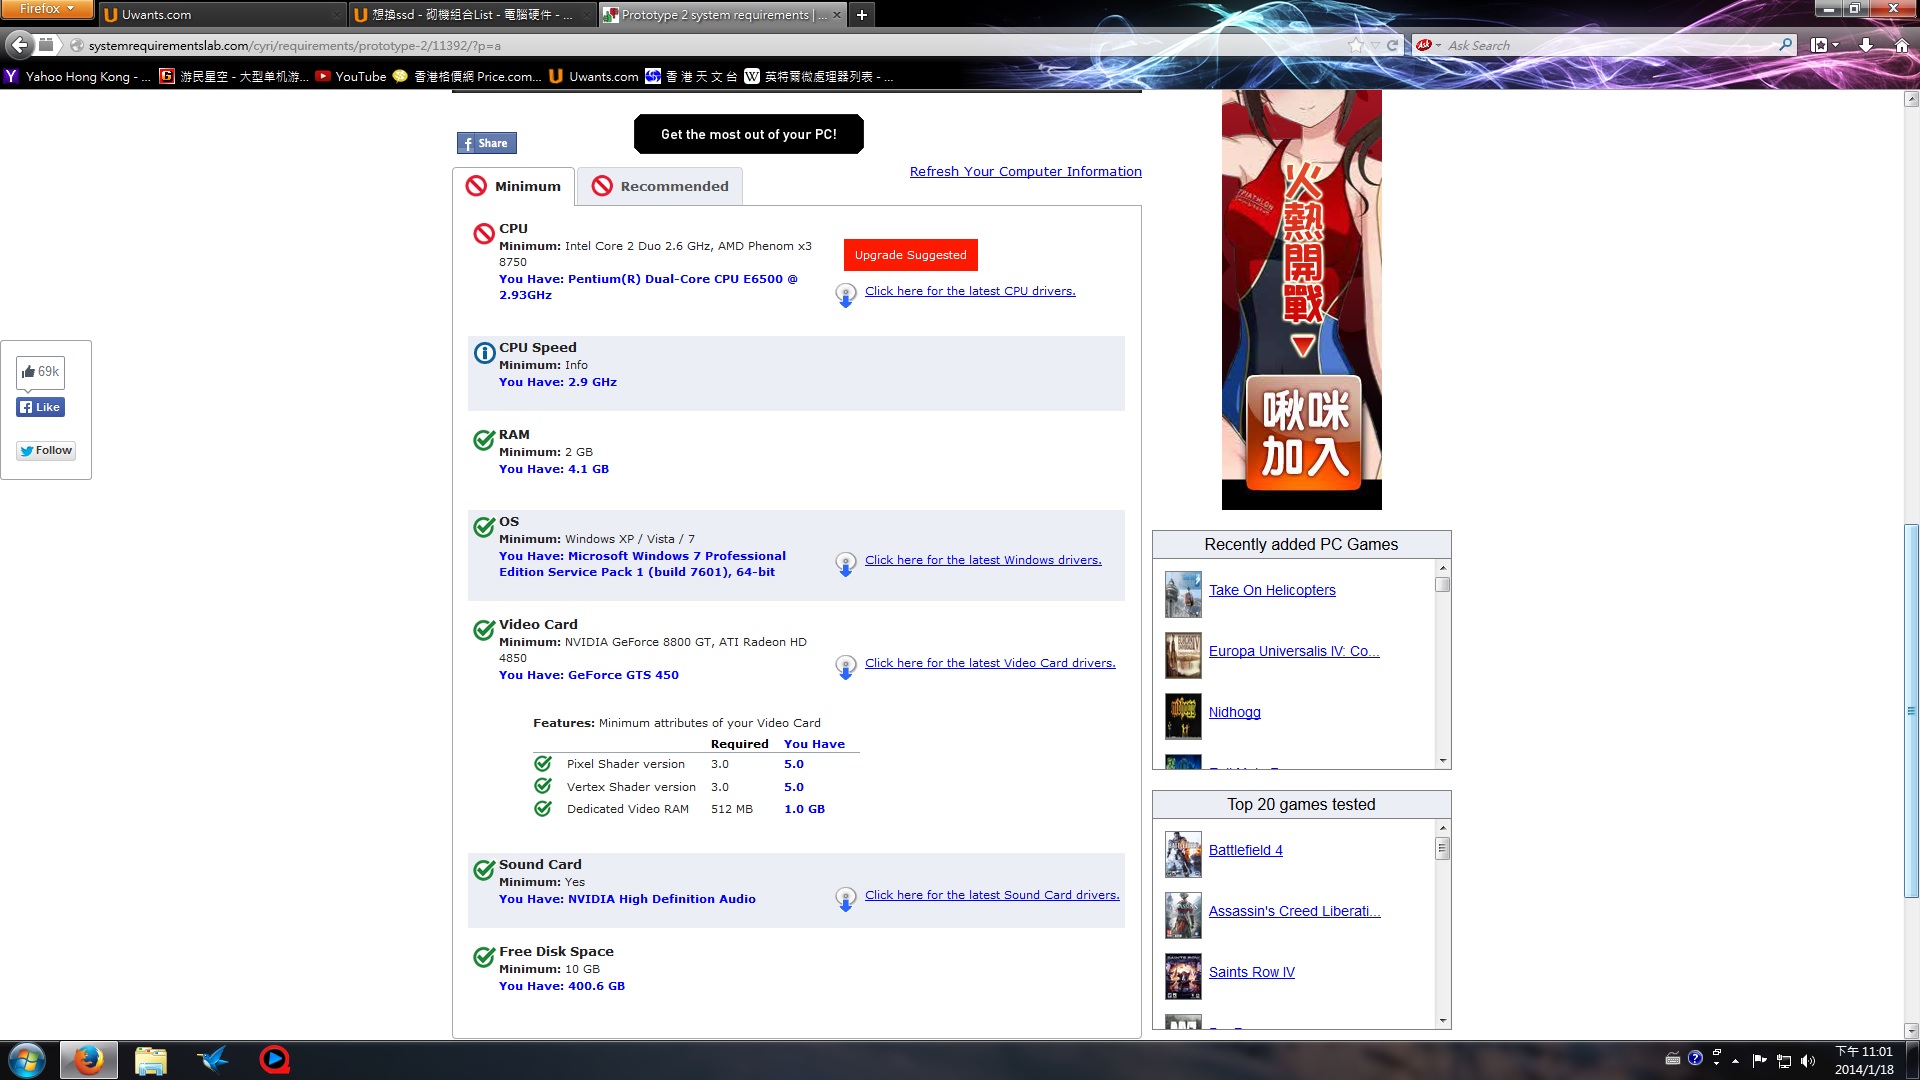Click the CPU drivers download icon
This screenshot has width=1920, height=1080.
coord(846,295)
